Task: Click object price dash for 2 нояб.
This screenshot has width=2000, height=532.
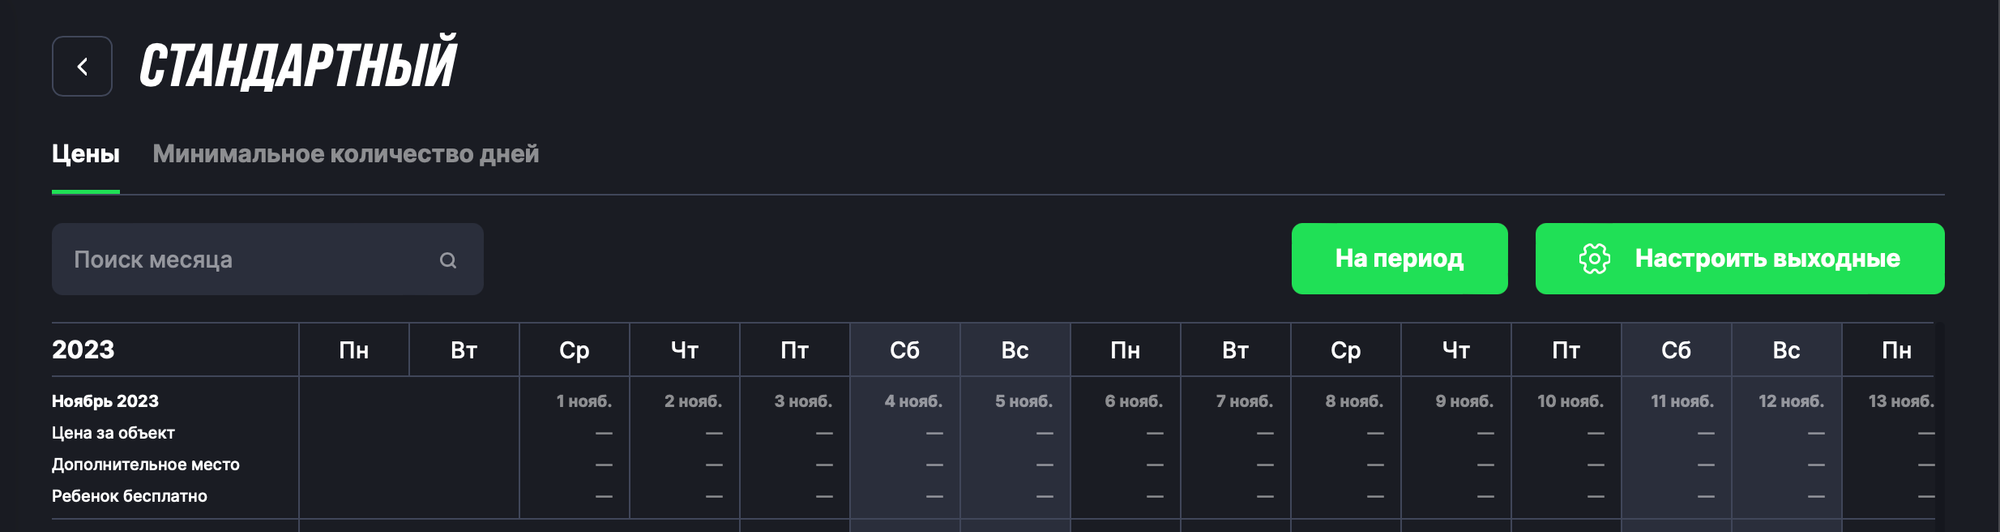Action: [714, 433]
